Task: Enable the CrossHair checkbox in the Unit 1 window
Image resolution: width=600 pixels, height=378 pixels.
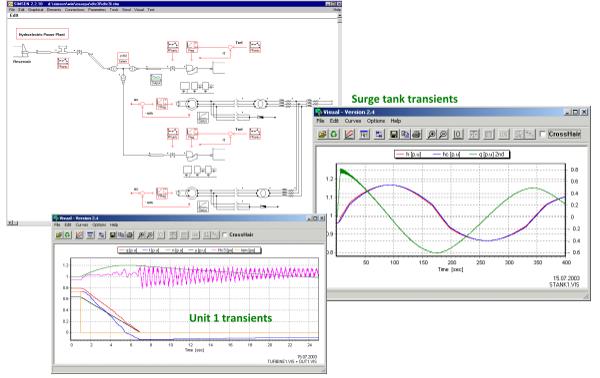Action: tap(225, 235)
